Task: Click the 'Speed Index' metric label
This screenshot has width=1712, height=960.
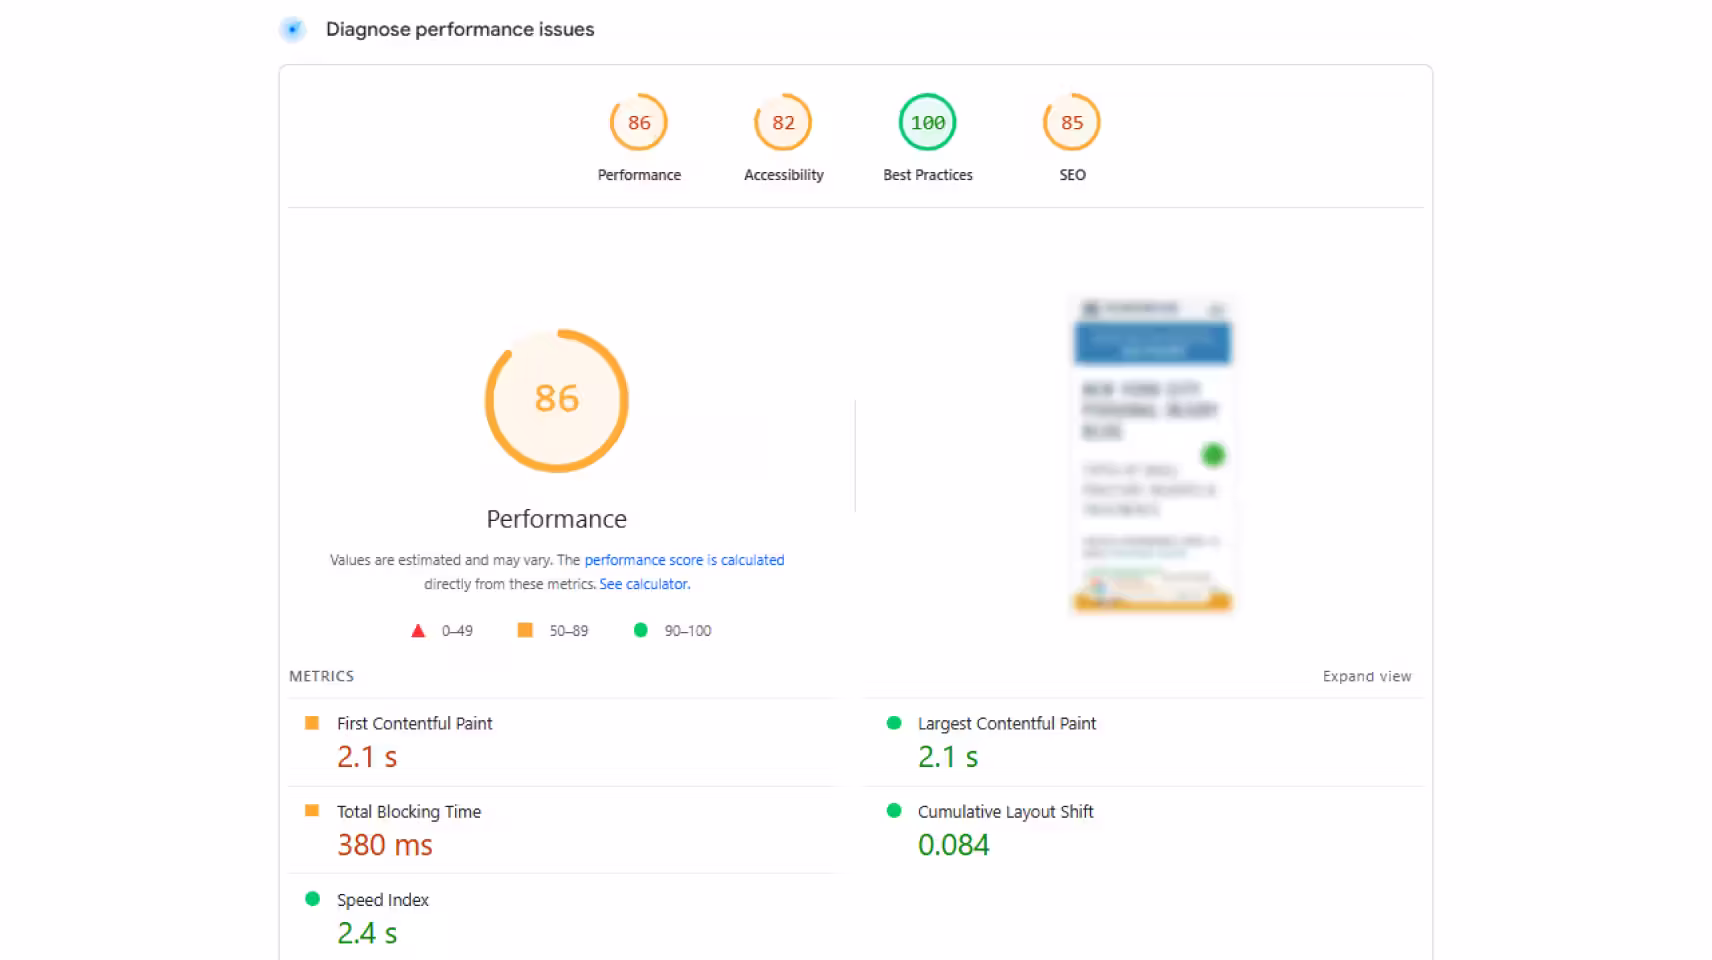Action: [383, 899]
